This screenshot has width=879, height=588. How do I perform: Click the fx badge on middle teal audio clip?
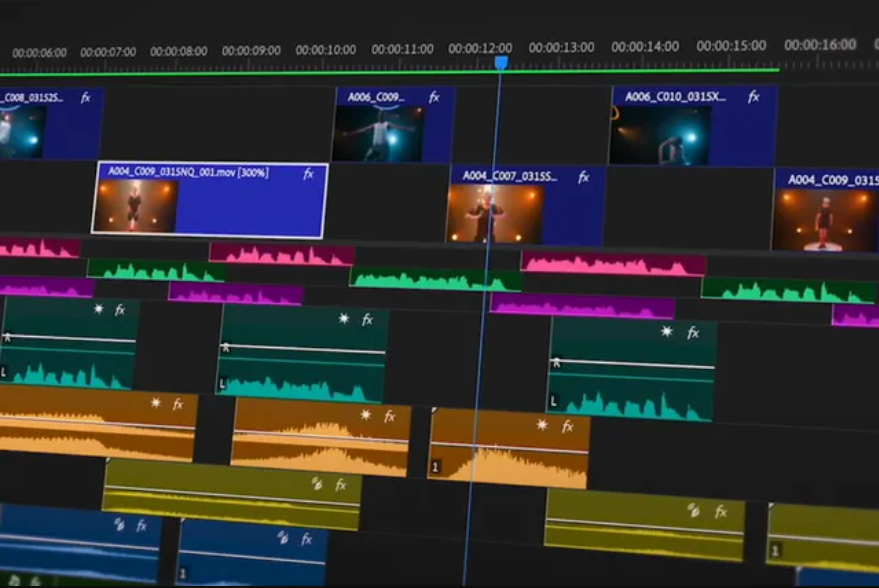coord(367,320)
